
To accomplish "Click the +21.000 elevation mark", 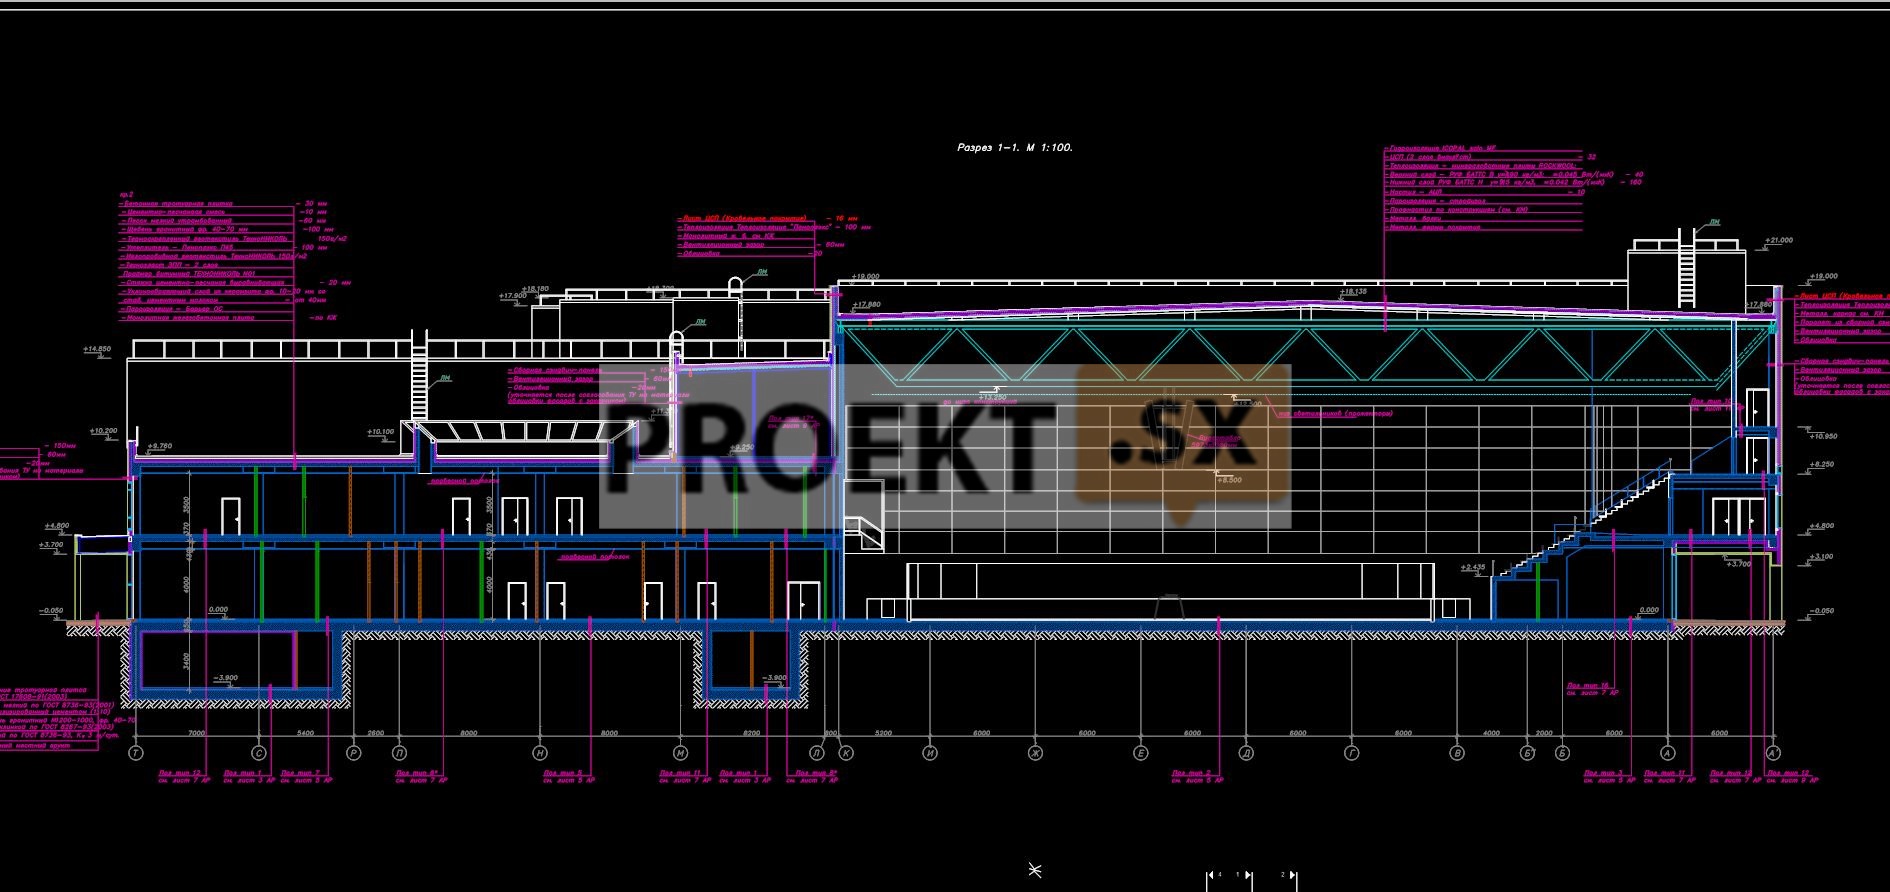I will (1779, 241).
